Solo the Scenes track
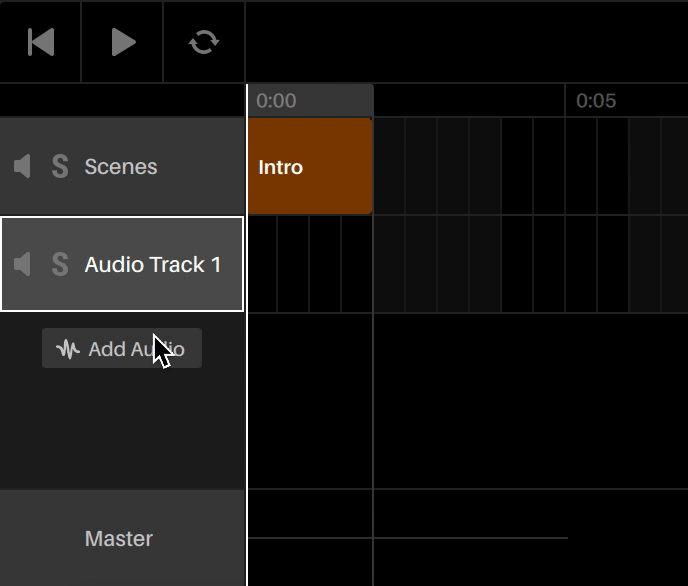This screenshot has width=688, height=586. pyautogui.click(x=60, y=166)
